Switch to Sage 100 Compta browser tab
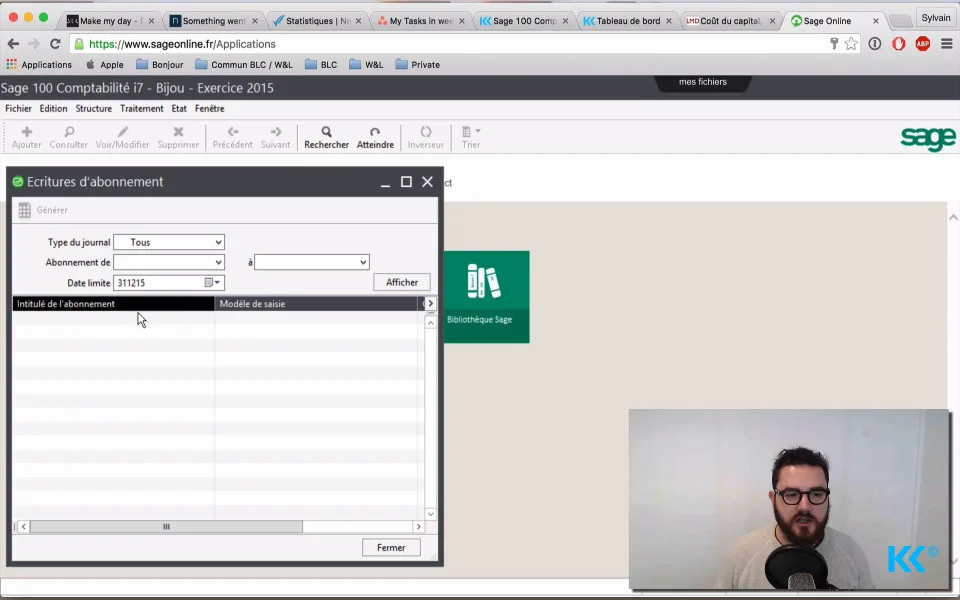The image size is (960, 600). coord(524,21)
